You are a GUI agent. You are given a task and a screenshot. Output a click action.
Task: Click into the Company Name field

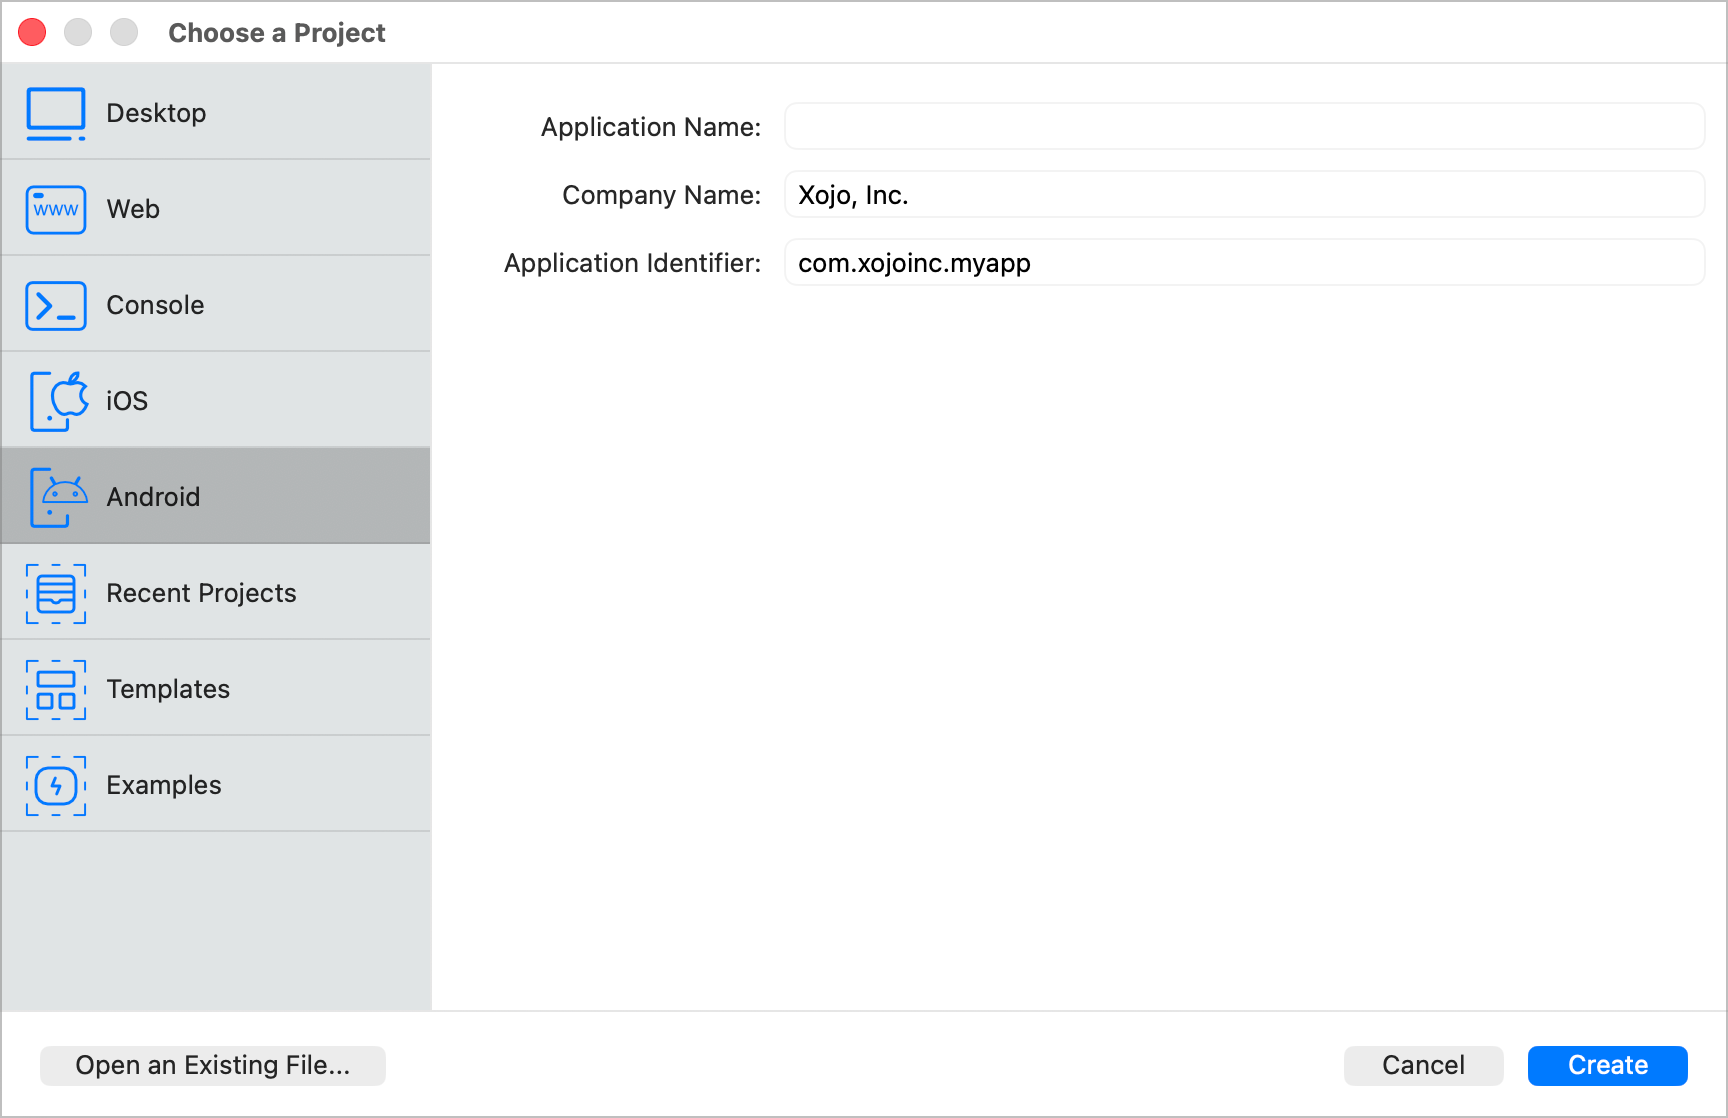[x=1244, y=195]
